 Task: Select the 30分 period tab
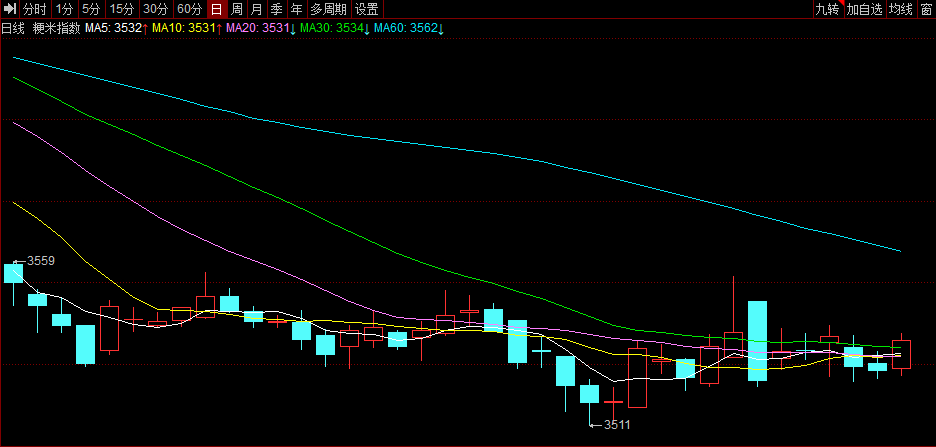pyautogui.click(x=156, y=9)
